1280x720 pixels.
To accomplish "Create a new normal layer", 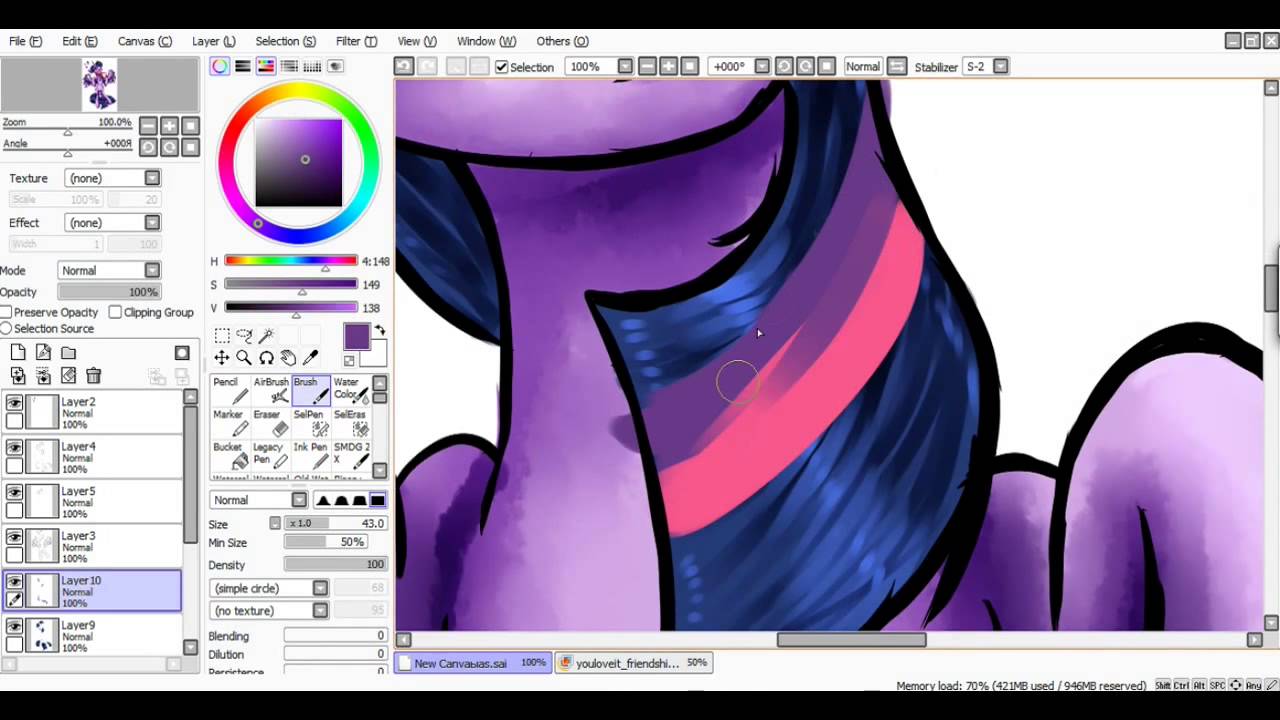I will click(x=18, y=352).
